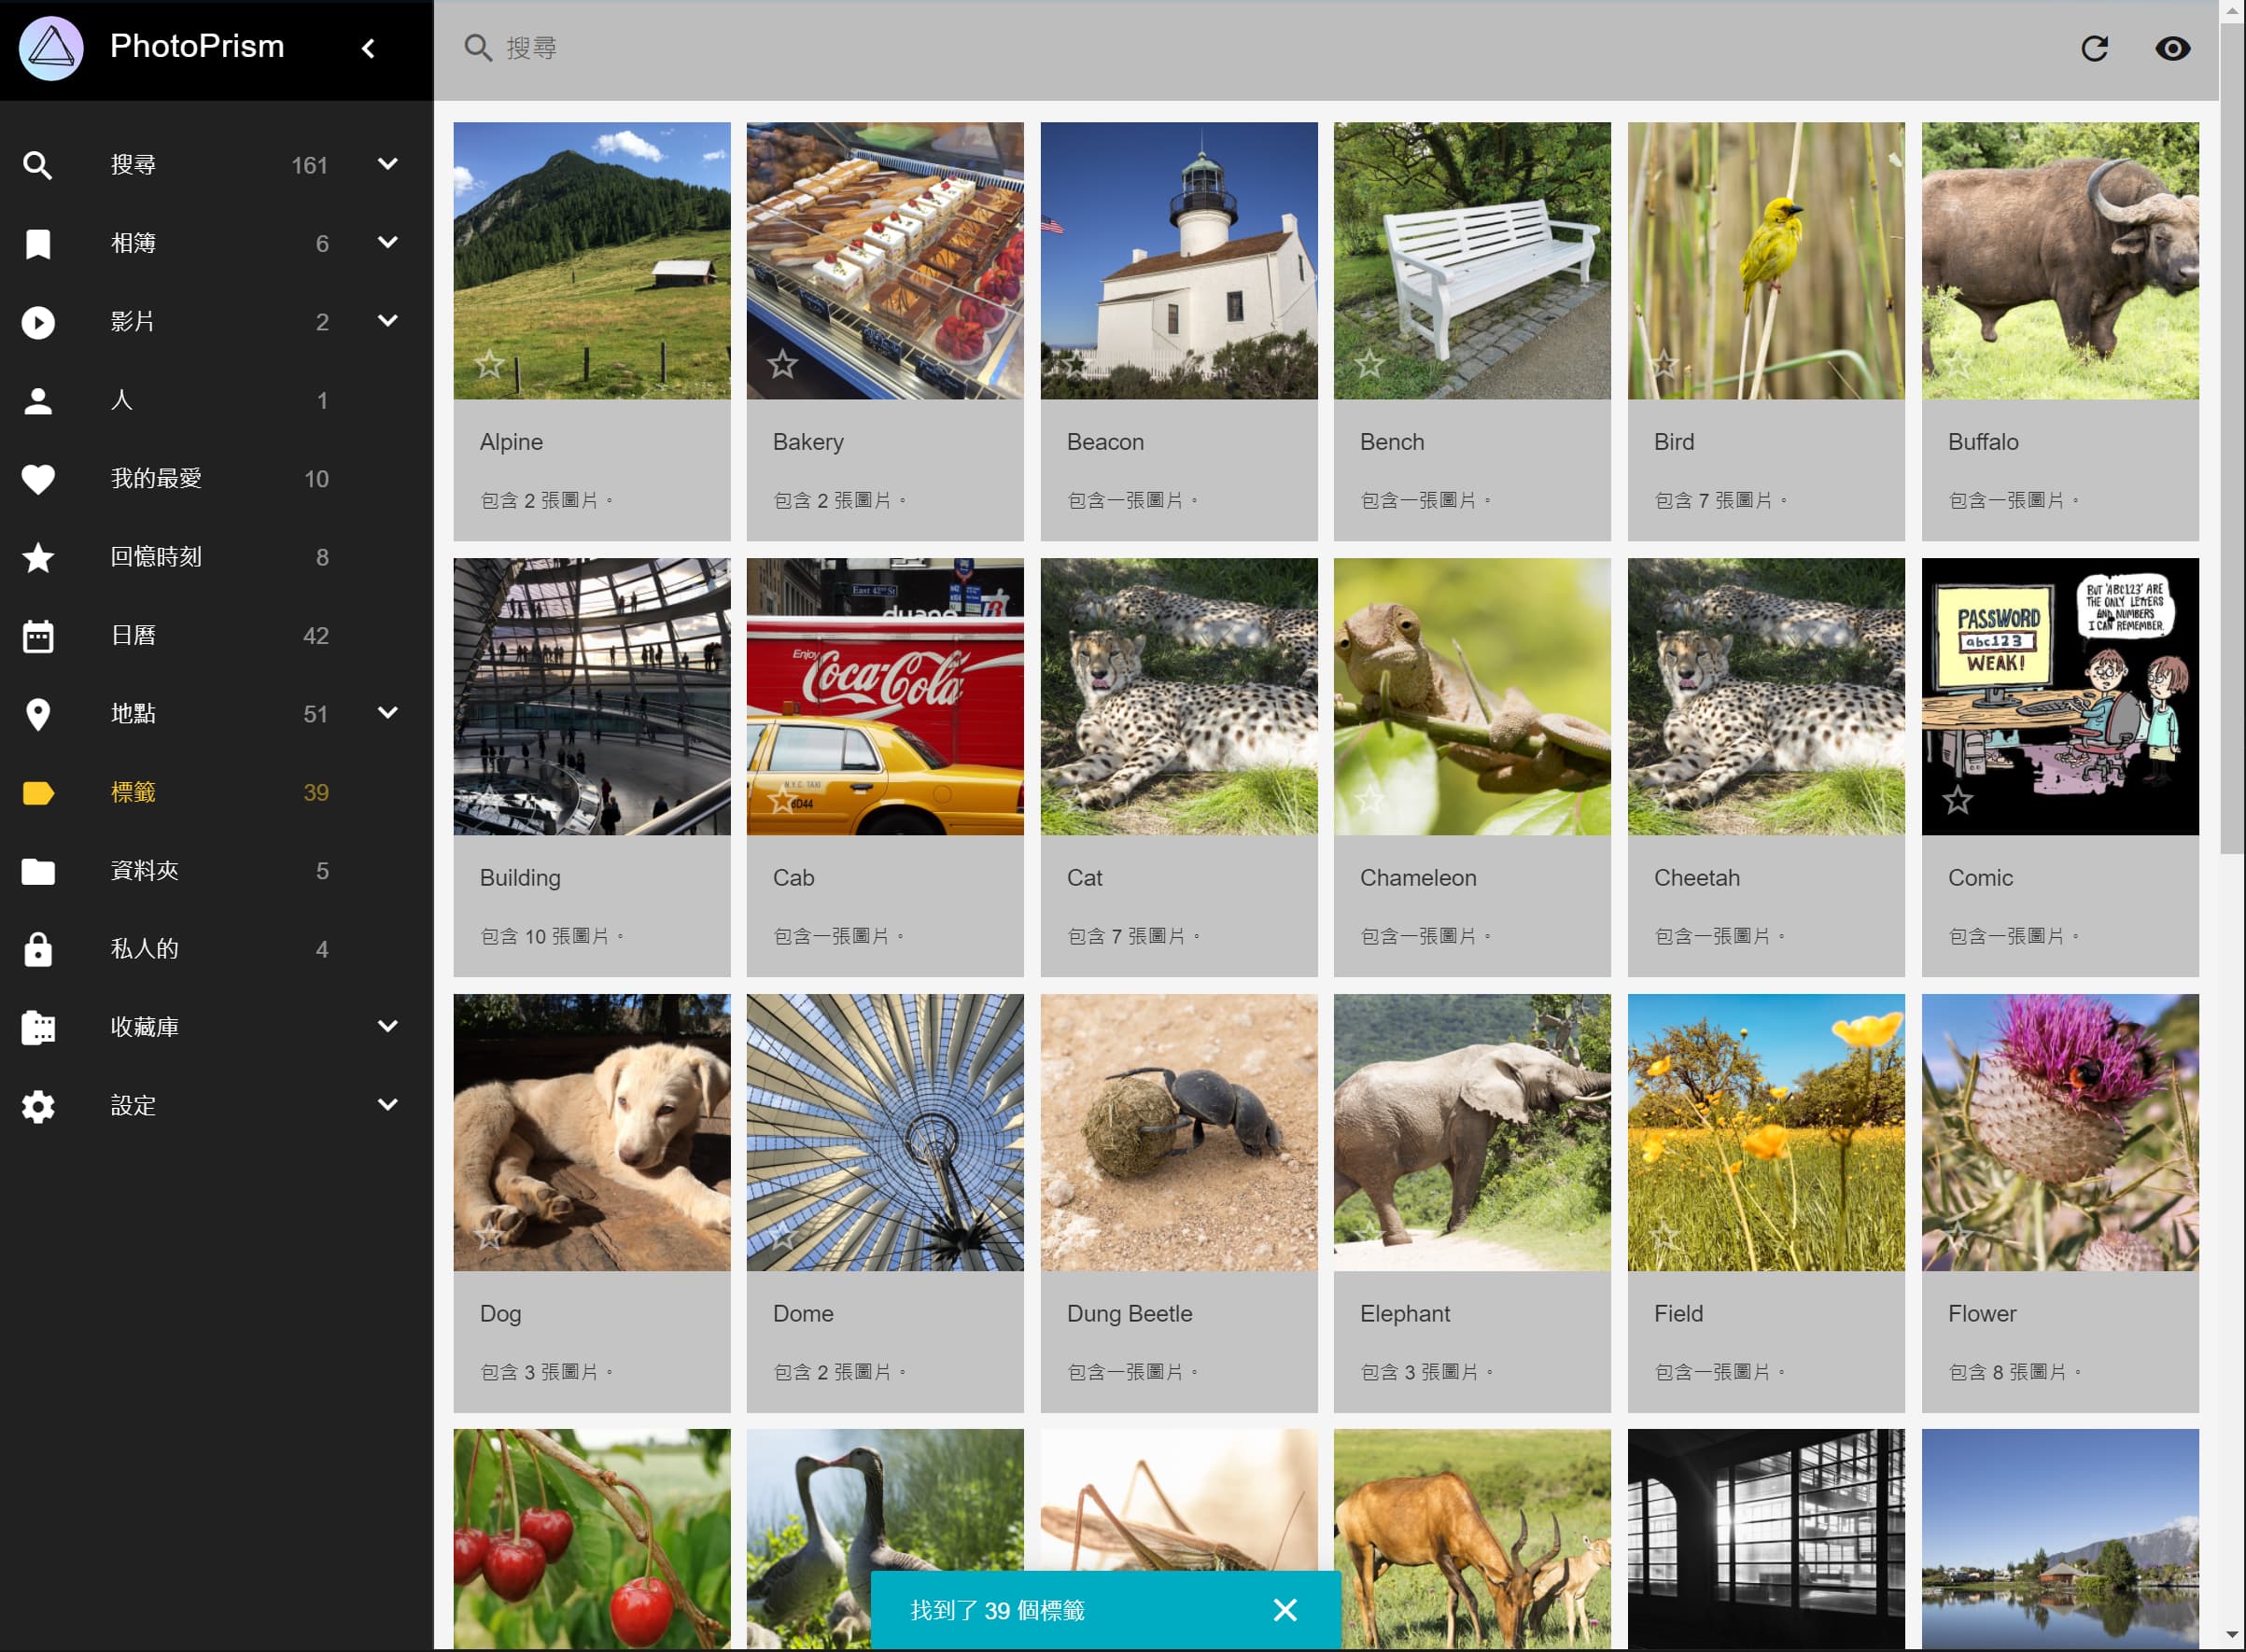
Task: Open the Bird thumbnail
Action: click(x=1766, y=261)
